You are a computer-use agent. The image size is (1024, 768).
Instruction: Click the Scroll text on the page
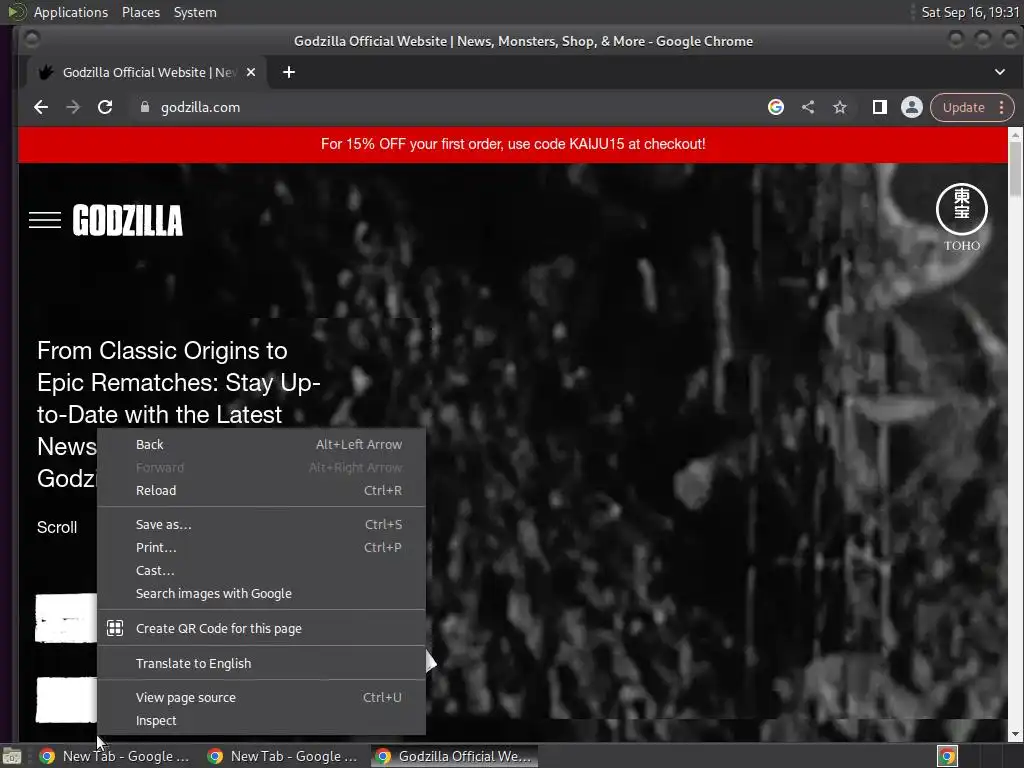pyautogui.click(x=57, y=527)
